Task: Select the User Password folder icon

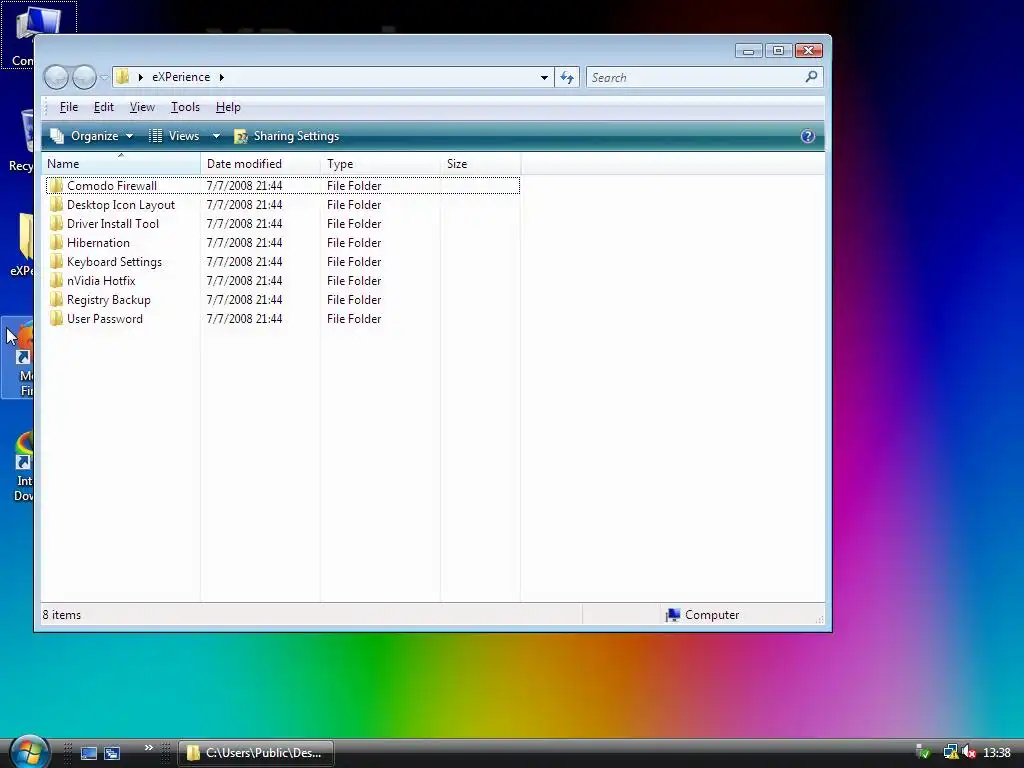Action: (x=56, y=319)
